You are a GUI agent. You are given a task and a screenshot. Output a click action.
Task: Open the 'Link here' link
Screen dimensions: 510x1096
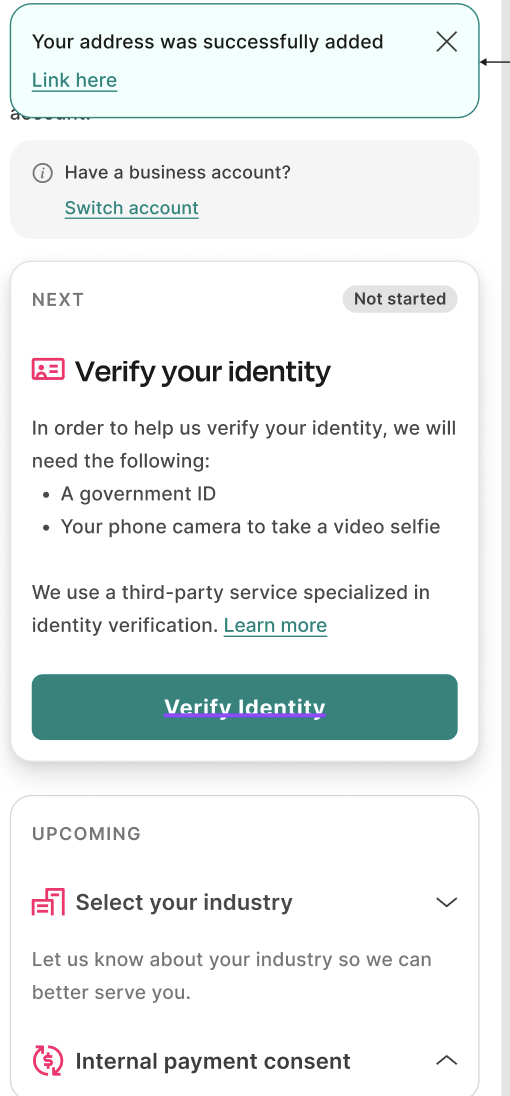(x=74, y=80)
